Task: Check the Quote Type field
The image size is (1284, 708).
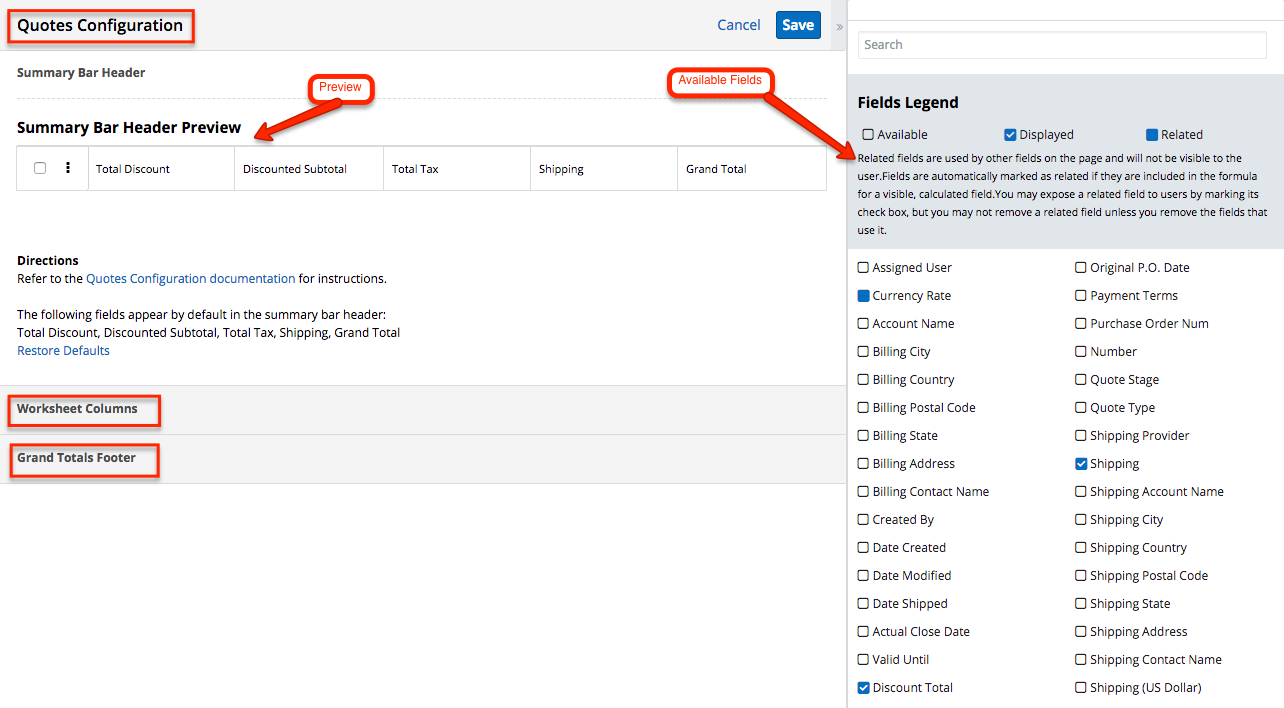Action: 1081,408
